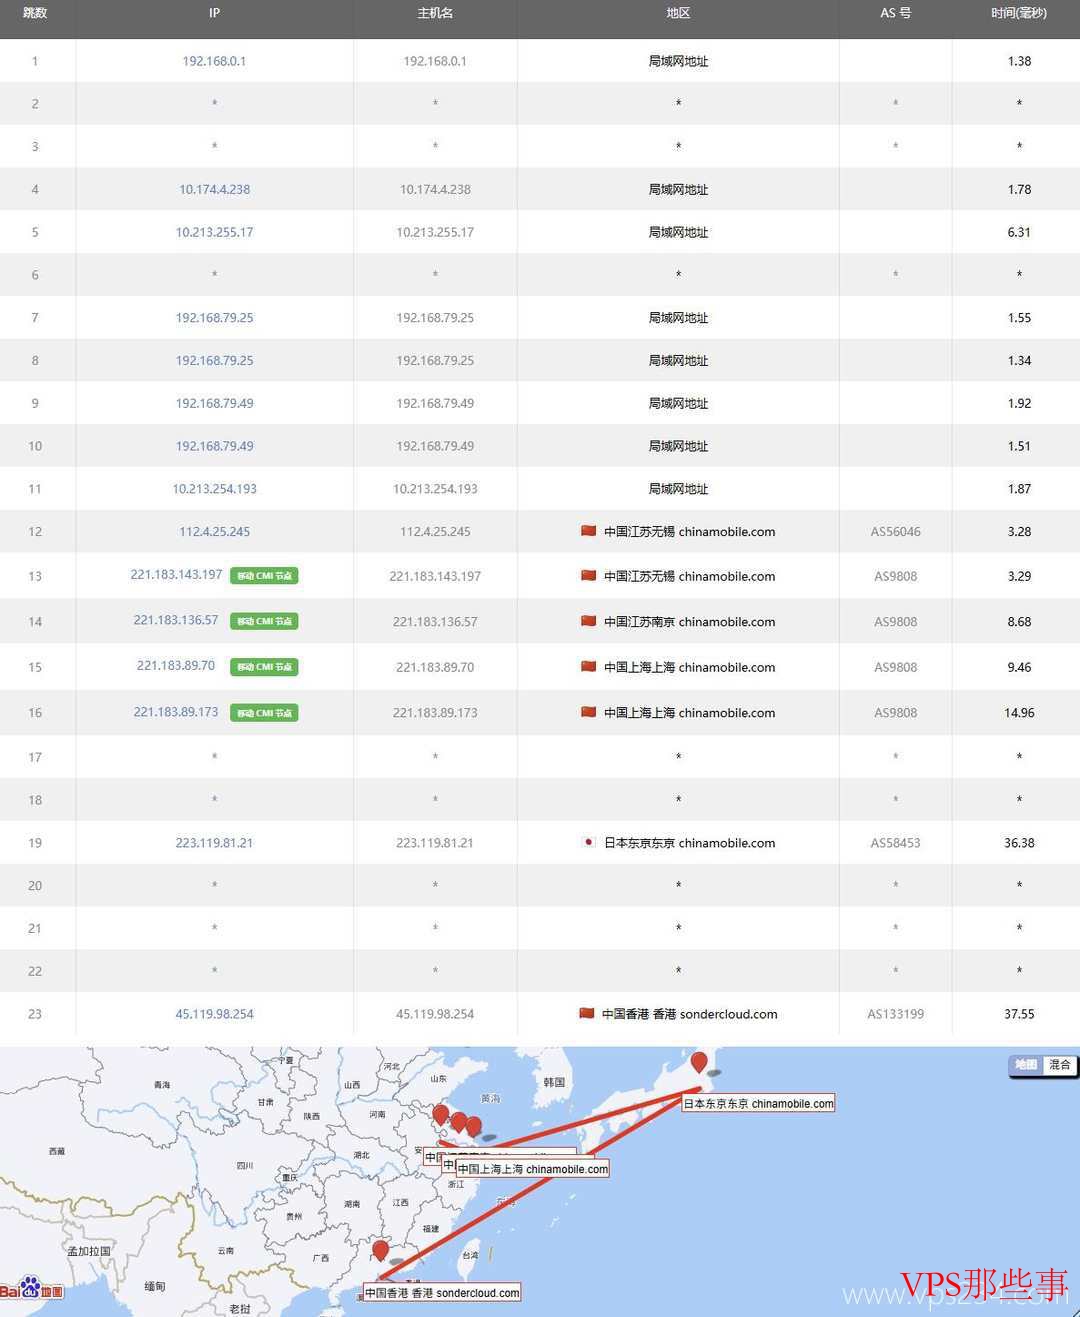Image resolution: width=1080 pixels, height=1317 pixels.
Task: Open IP link 10.213.255.17 in IP column
Action: (x=214, y=232)
